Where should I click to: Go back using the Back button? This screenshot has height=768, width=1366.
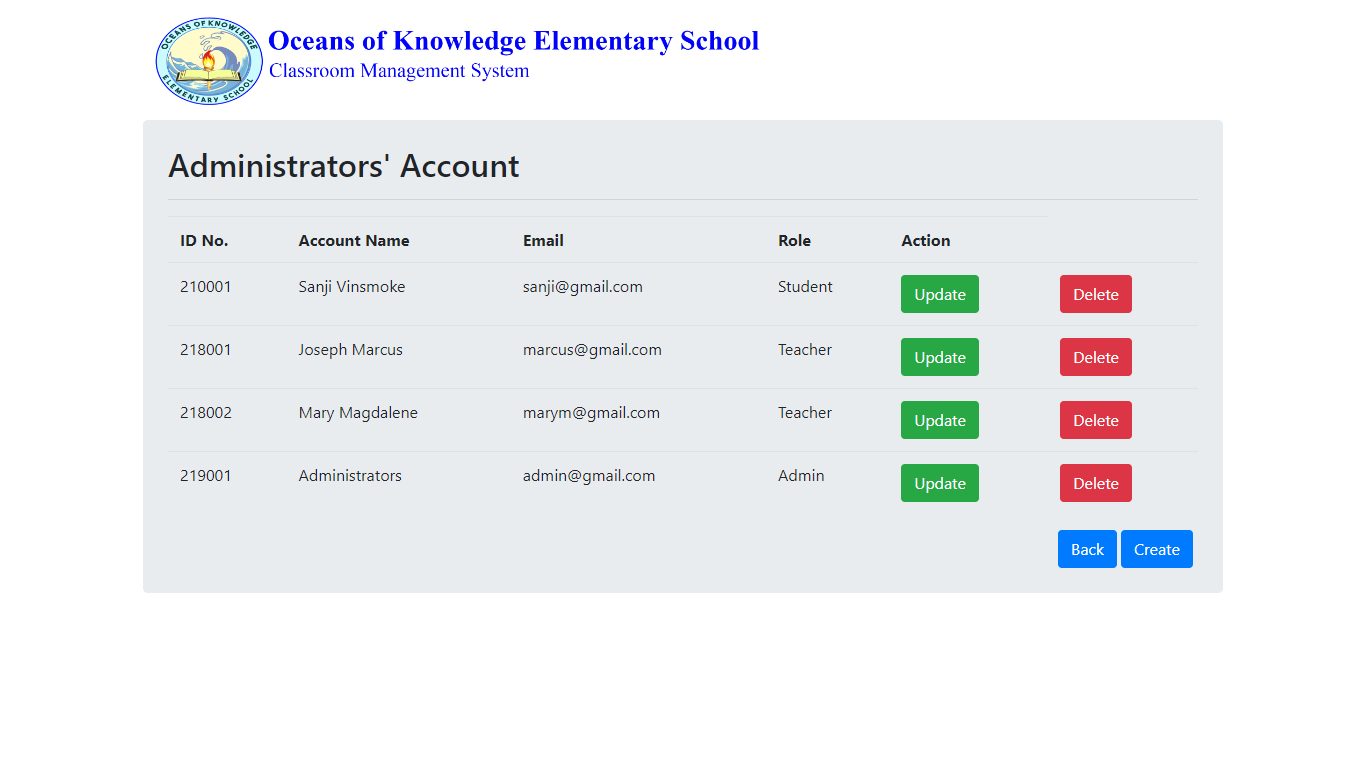point(1087,549)
